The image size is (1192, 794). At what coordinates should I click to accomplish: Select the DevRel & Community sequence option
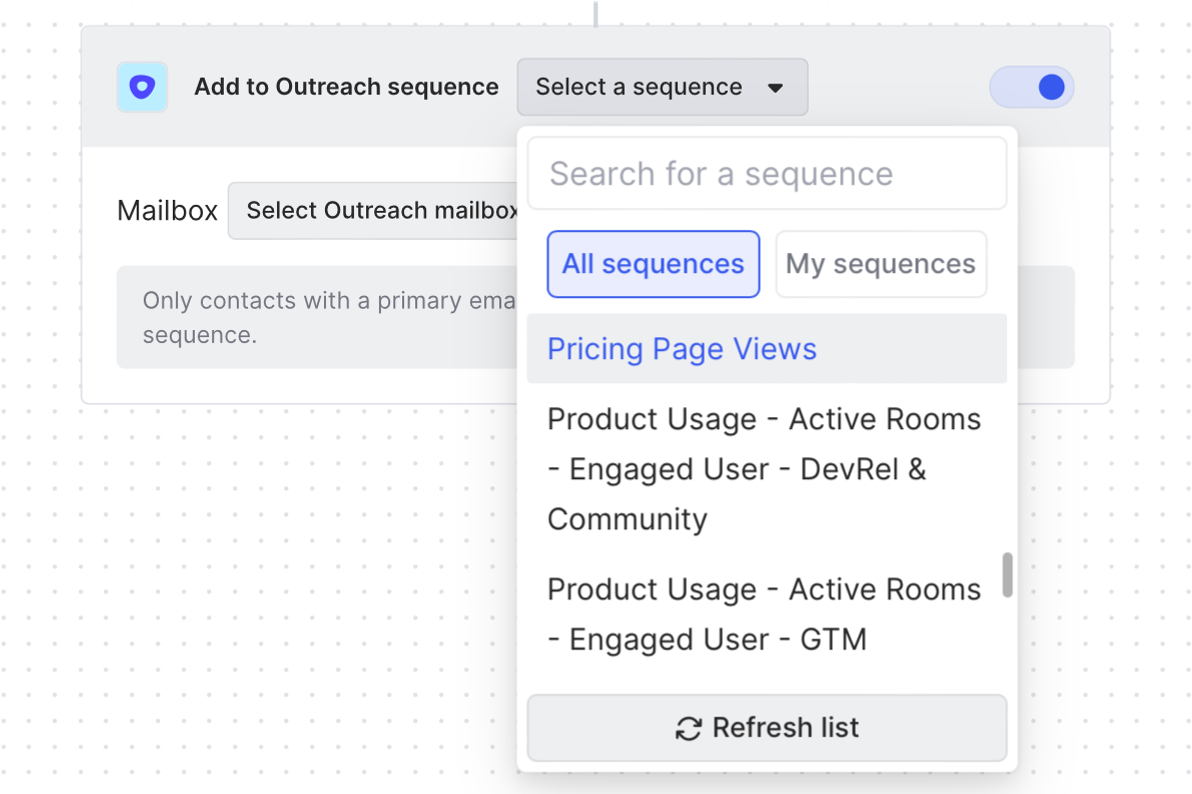coord(764,469)
